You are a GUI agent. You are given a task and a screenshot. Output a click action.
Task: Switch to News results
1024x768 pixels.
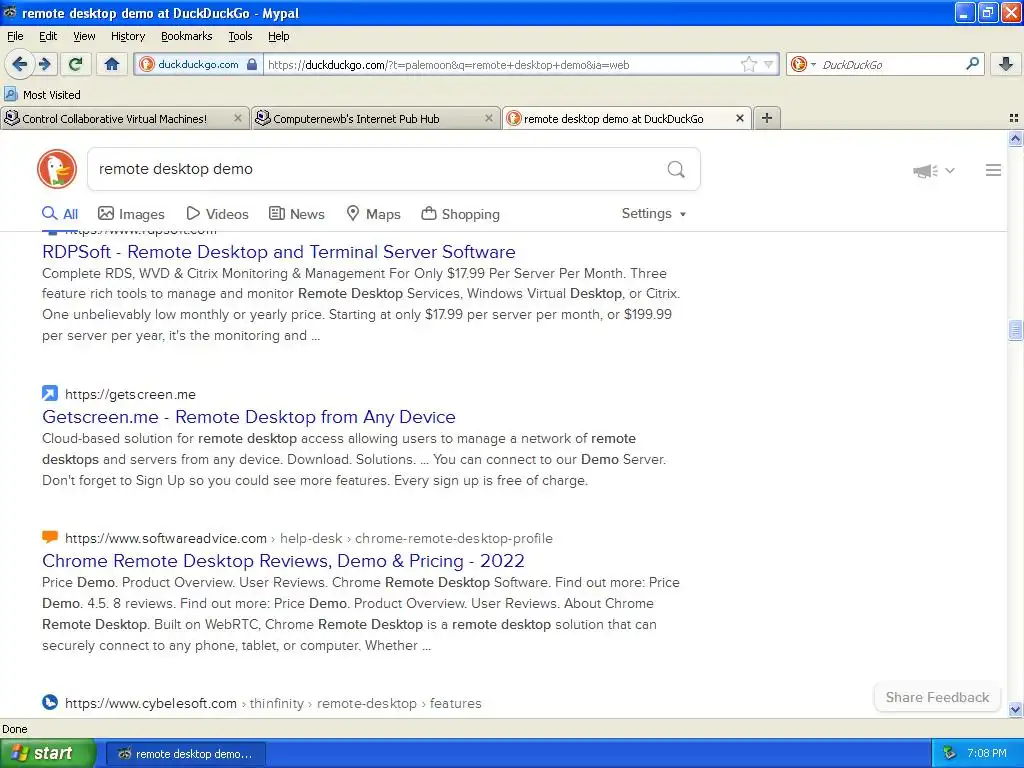click(x=296, y=214)
